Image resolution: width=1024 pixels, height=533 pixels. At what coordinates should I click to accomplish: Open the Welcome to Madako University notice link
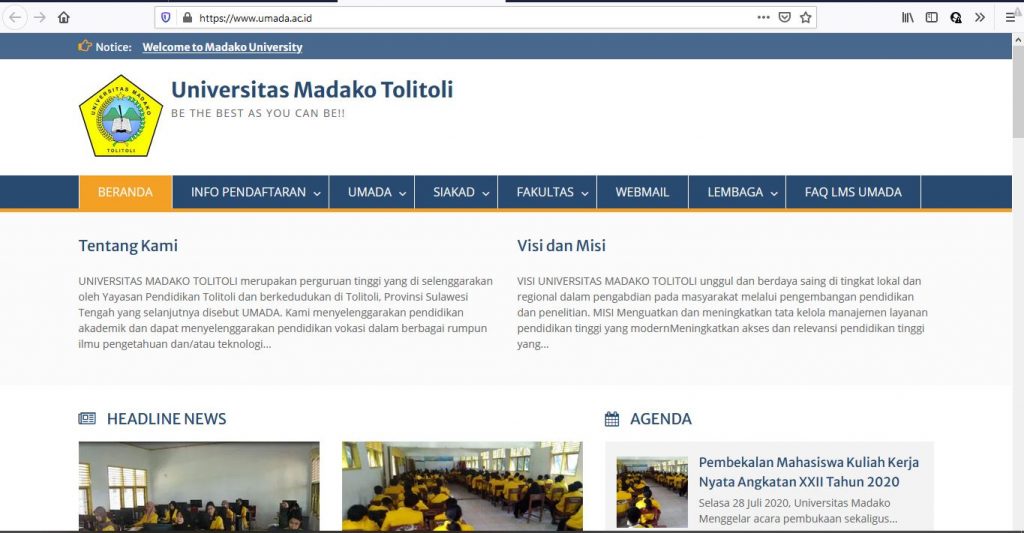(x=222, y=47)
